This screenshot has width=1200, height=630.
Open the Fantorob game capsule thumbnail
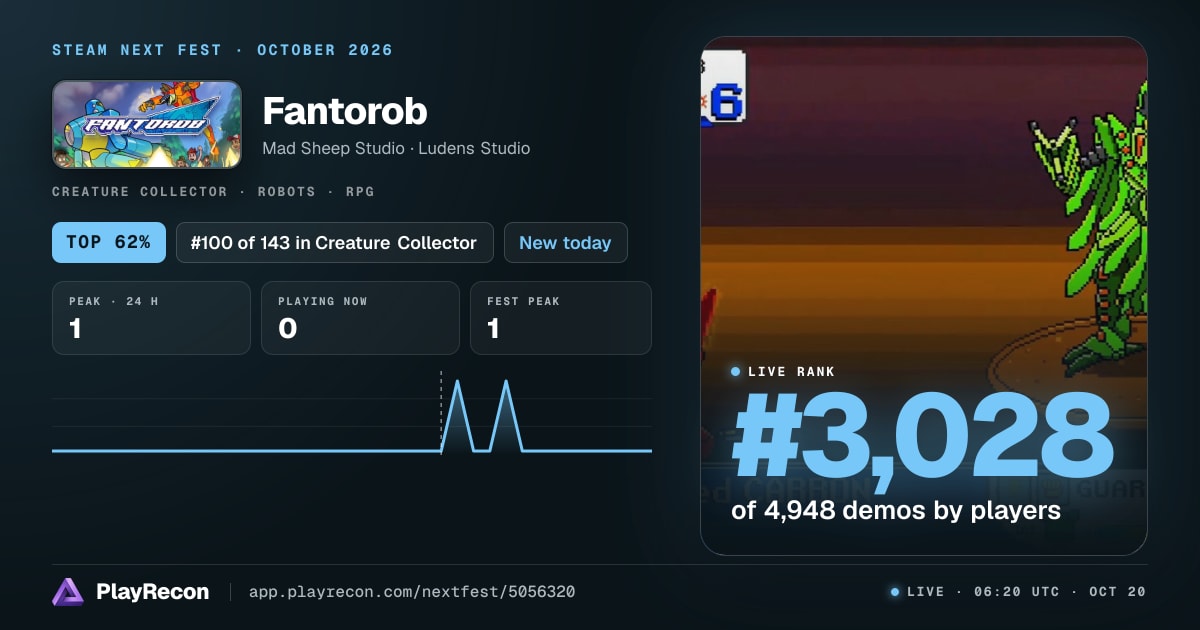147,124
